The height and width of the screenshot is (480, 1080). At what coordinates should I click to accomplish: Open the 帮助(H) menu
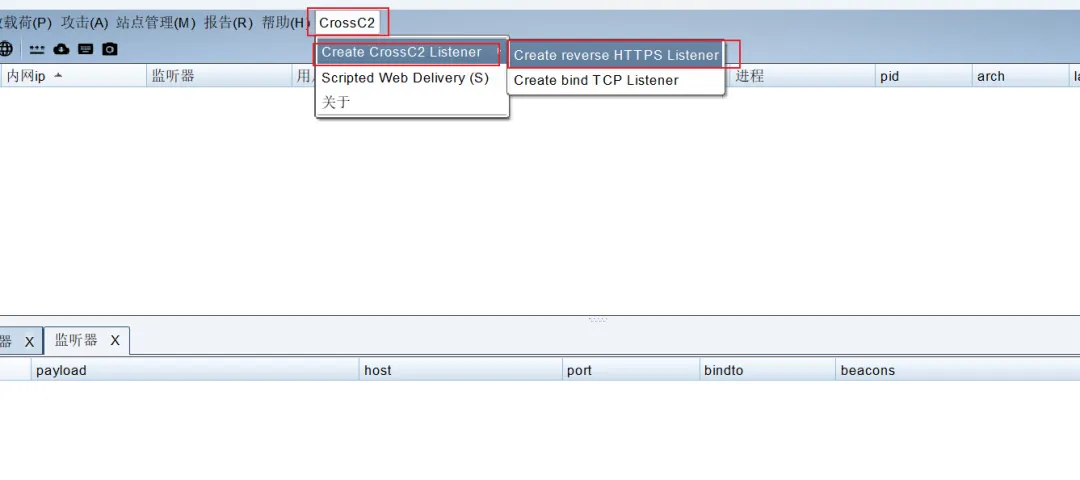(x=285, y=23)
